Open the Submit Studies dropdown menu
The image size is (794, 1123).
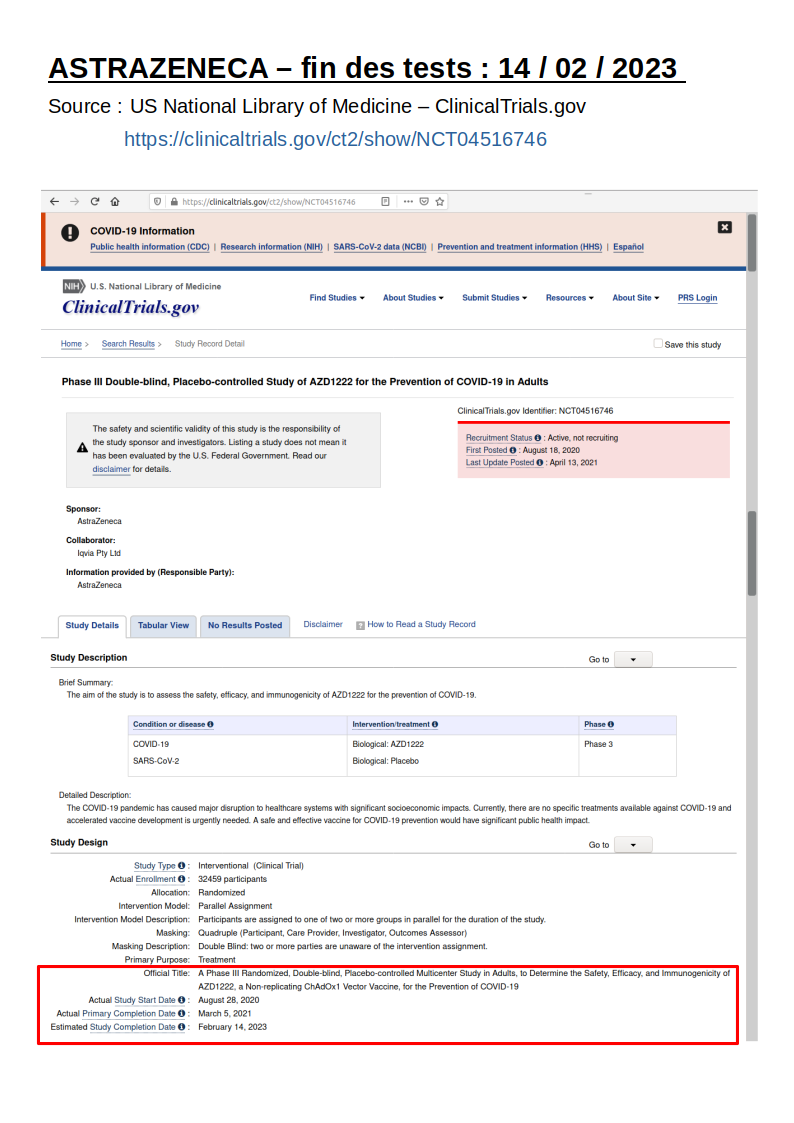pyautogui.click(x=494, y=298)
